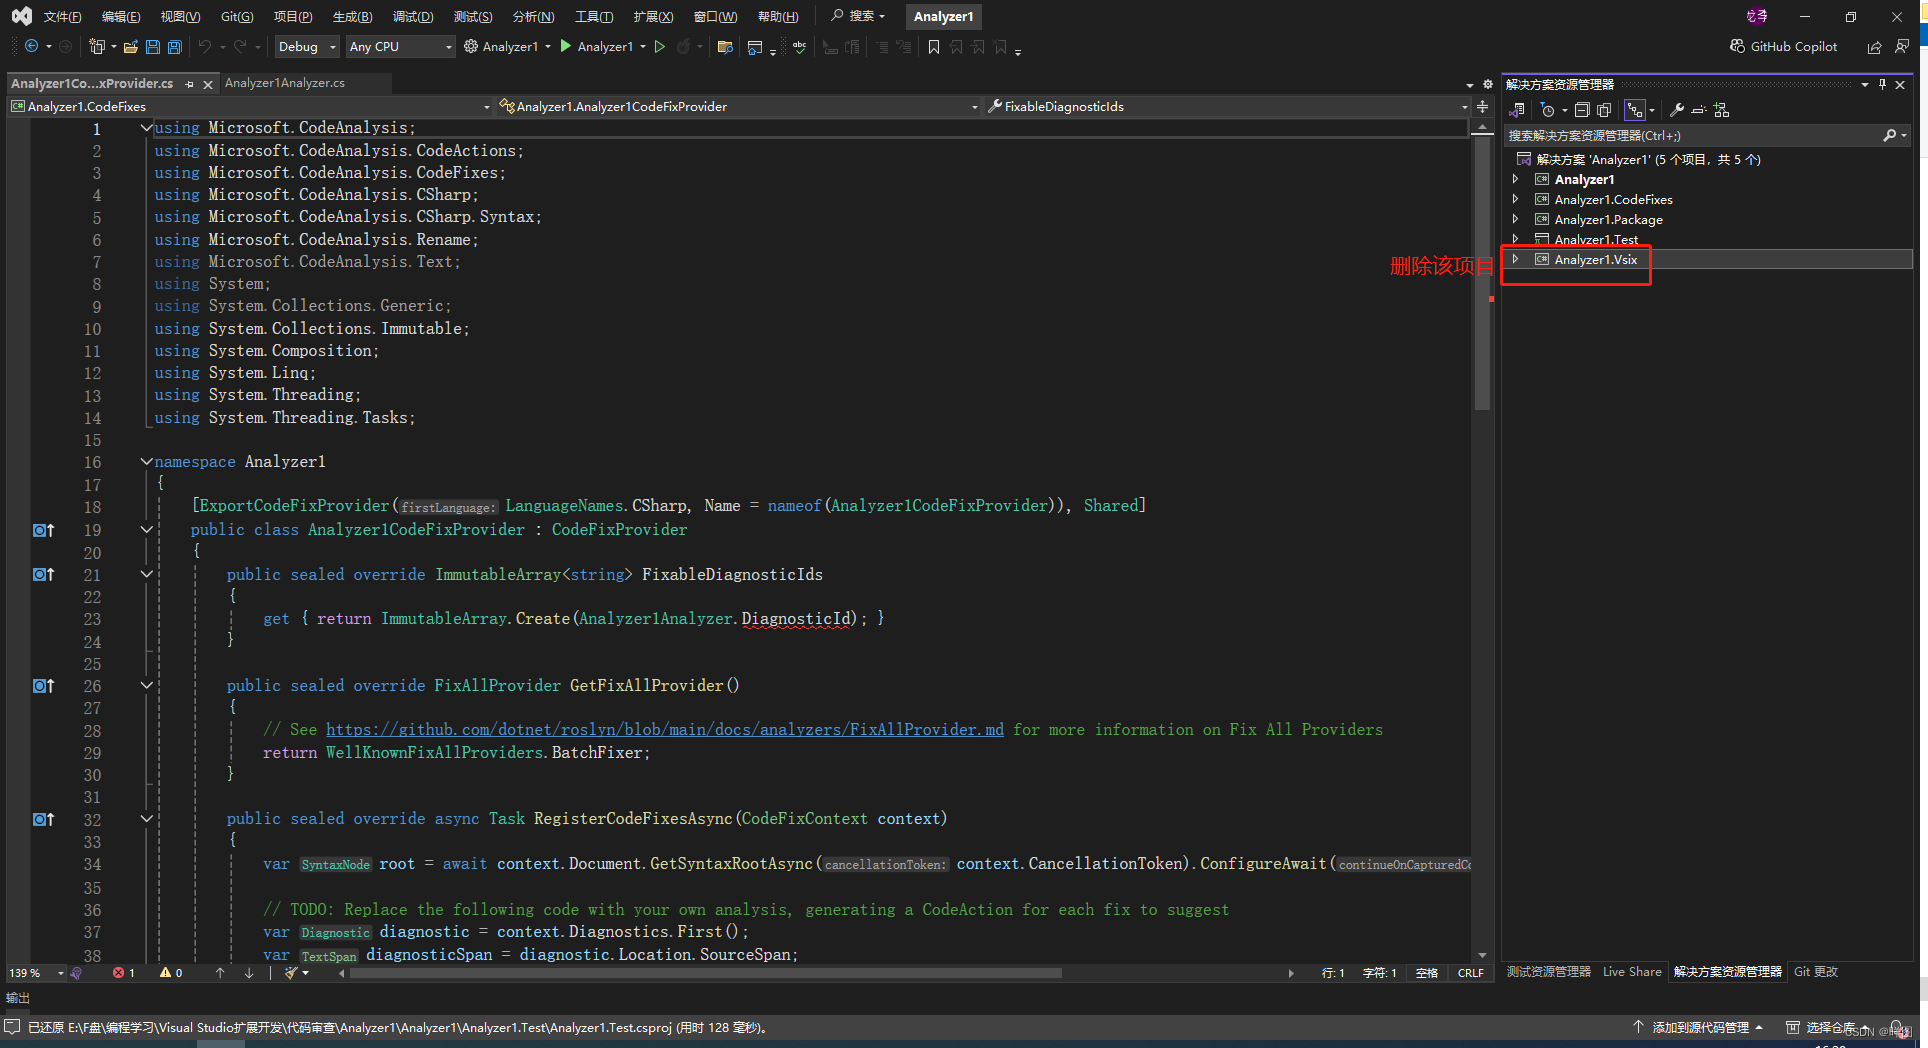Click the editor horizontal scrollbar thumb
The height and width of the screenshot is (1048, 1928).
coord(705,973)
